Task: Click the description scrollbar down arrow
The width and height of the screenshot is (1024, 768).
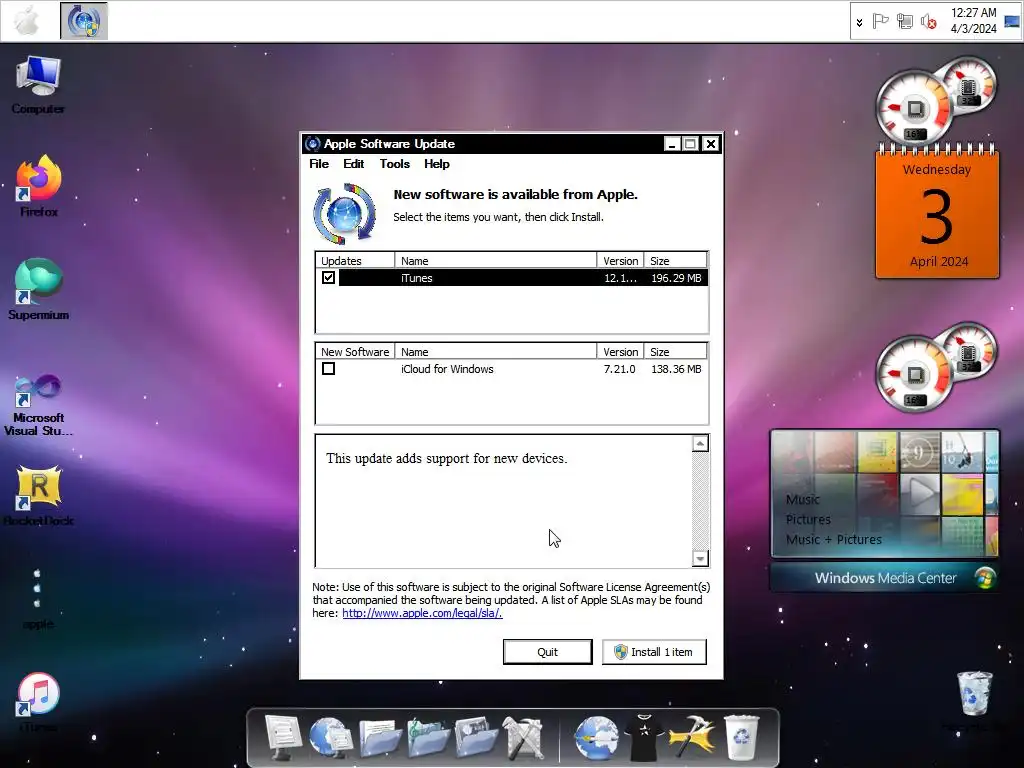Action: [700, 558]
